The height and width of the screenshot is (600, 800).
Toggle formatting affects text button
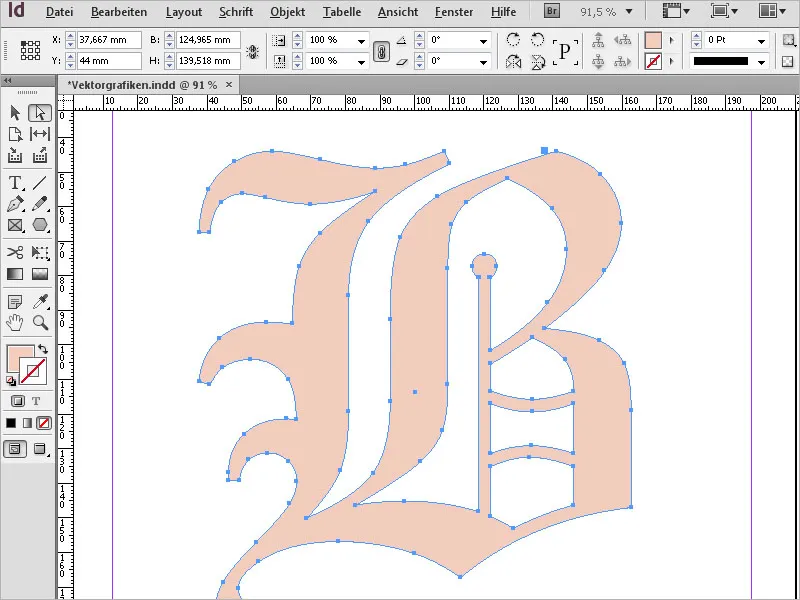click(36, 401)
